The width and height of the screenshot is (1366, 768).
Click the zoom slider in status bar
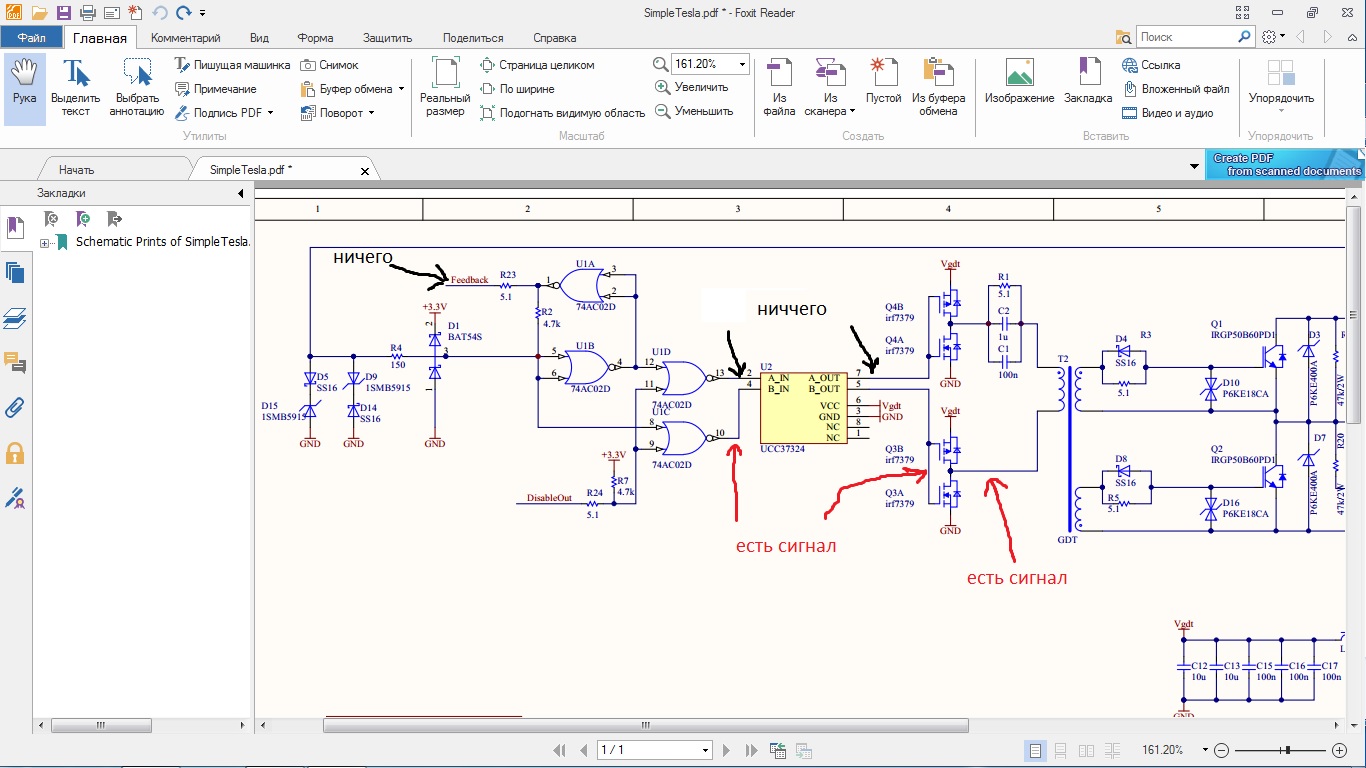click(1288, 750)
